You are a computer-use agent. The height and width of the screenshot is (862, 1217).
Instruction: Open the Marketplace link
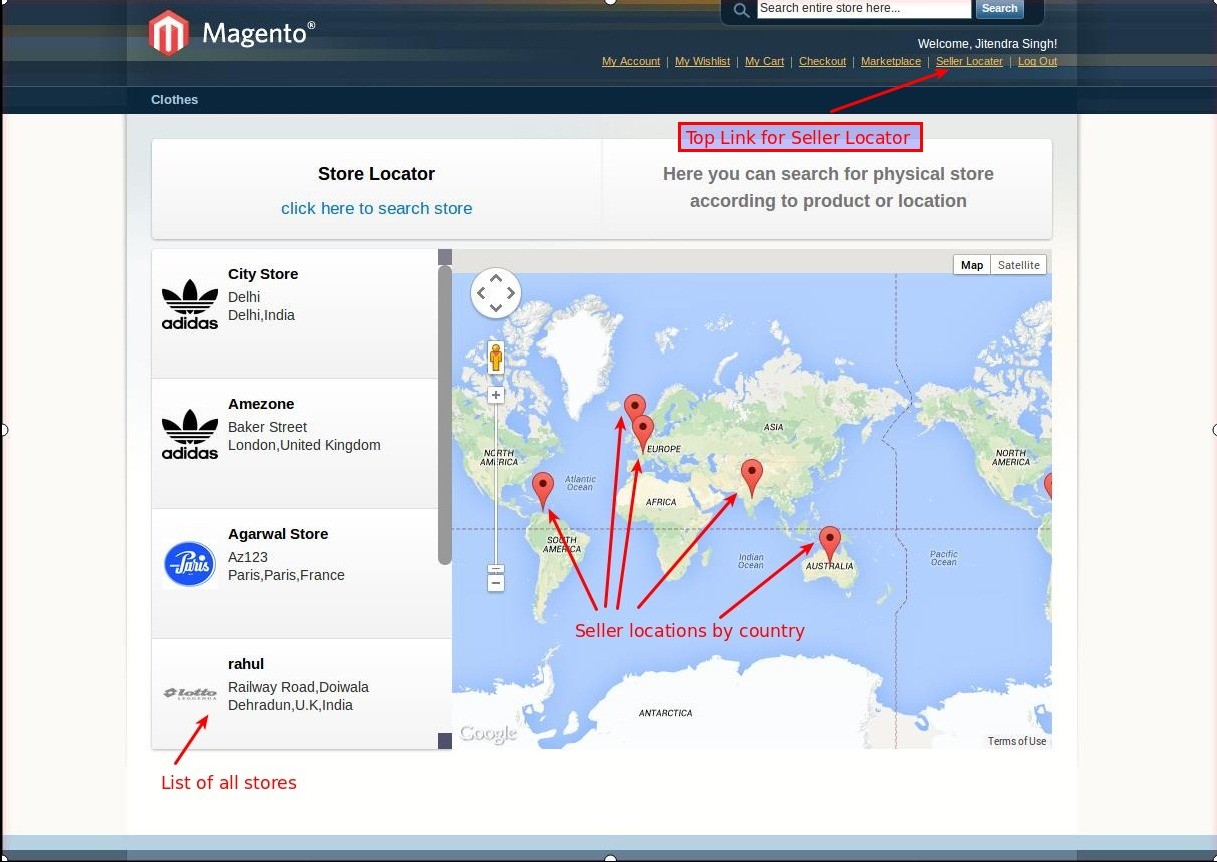tap(891, 61)
